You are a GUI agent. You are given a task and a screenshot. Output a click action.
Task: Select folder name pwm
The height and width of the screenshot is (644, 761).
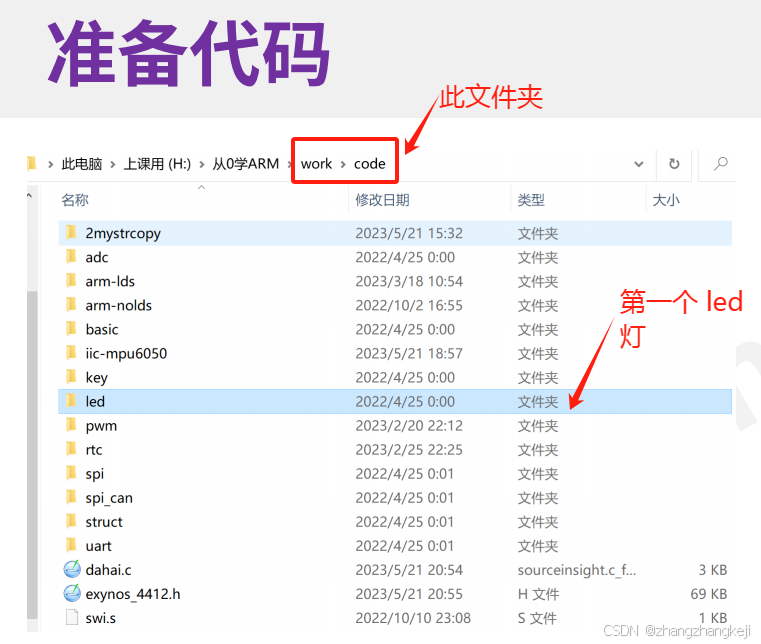point(101,426)
